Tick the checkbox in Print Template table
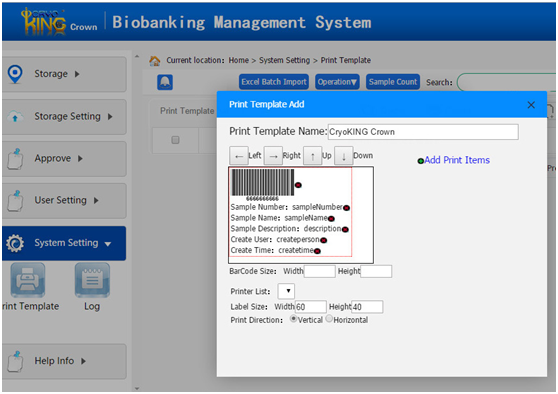This screenshot has width=558, height=394. 175,140
